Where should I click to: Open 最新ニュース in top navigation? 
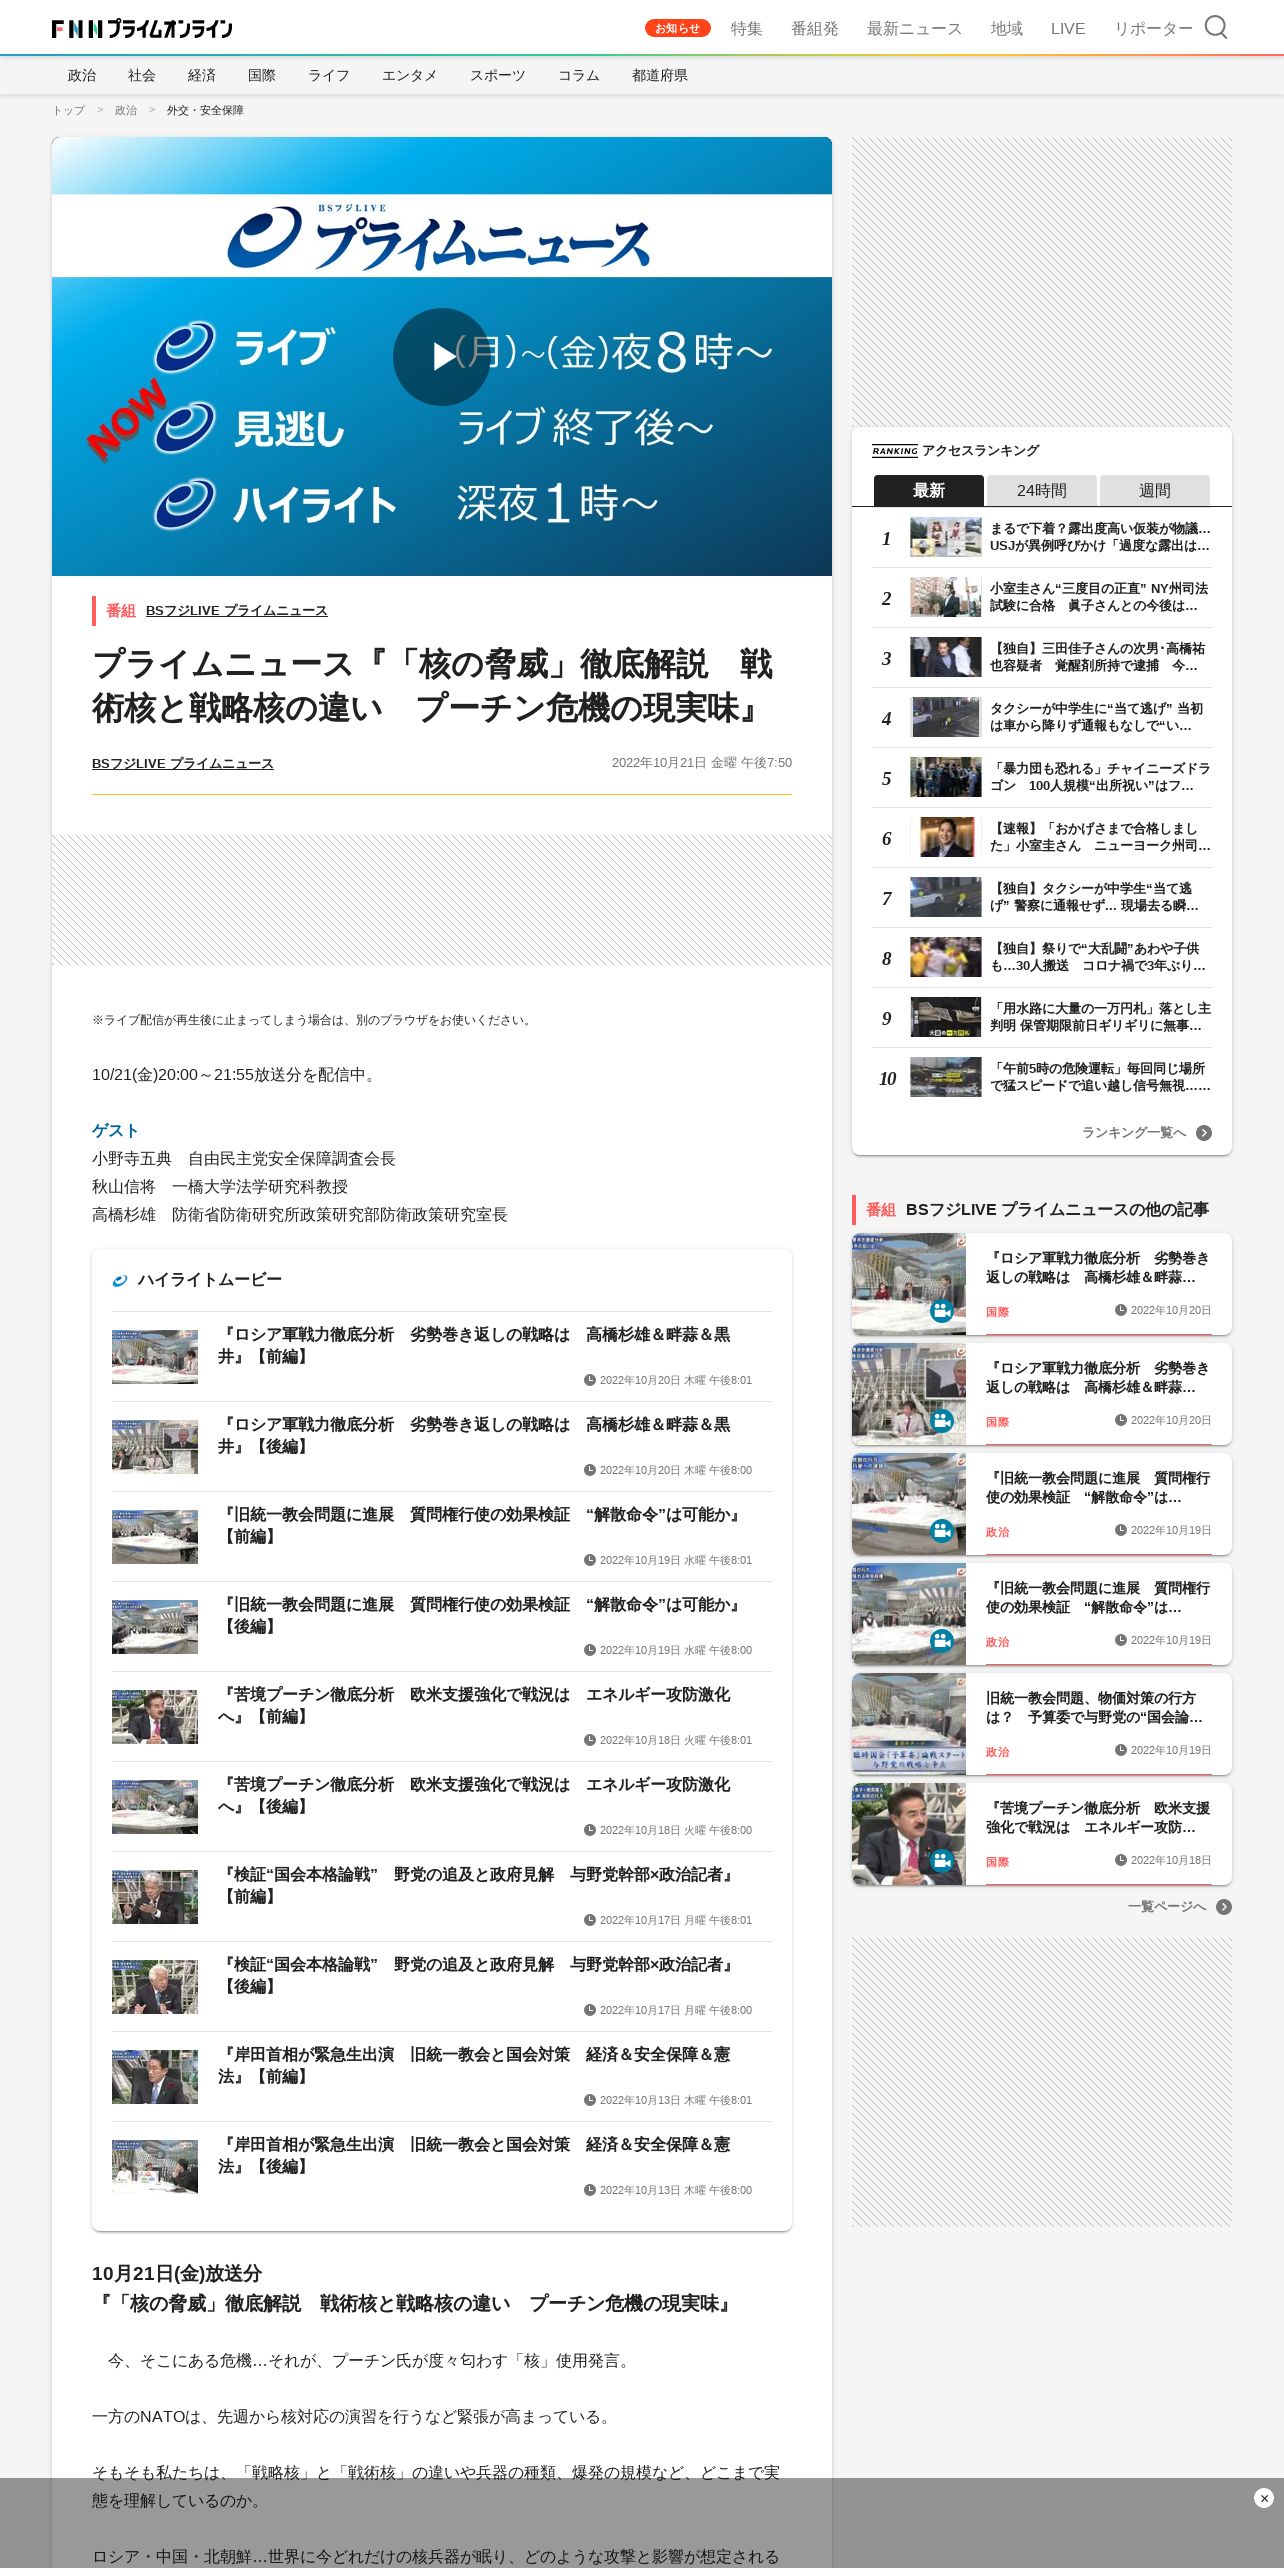point(914,29)
